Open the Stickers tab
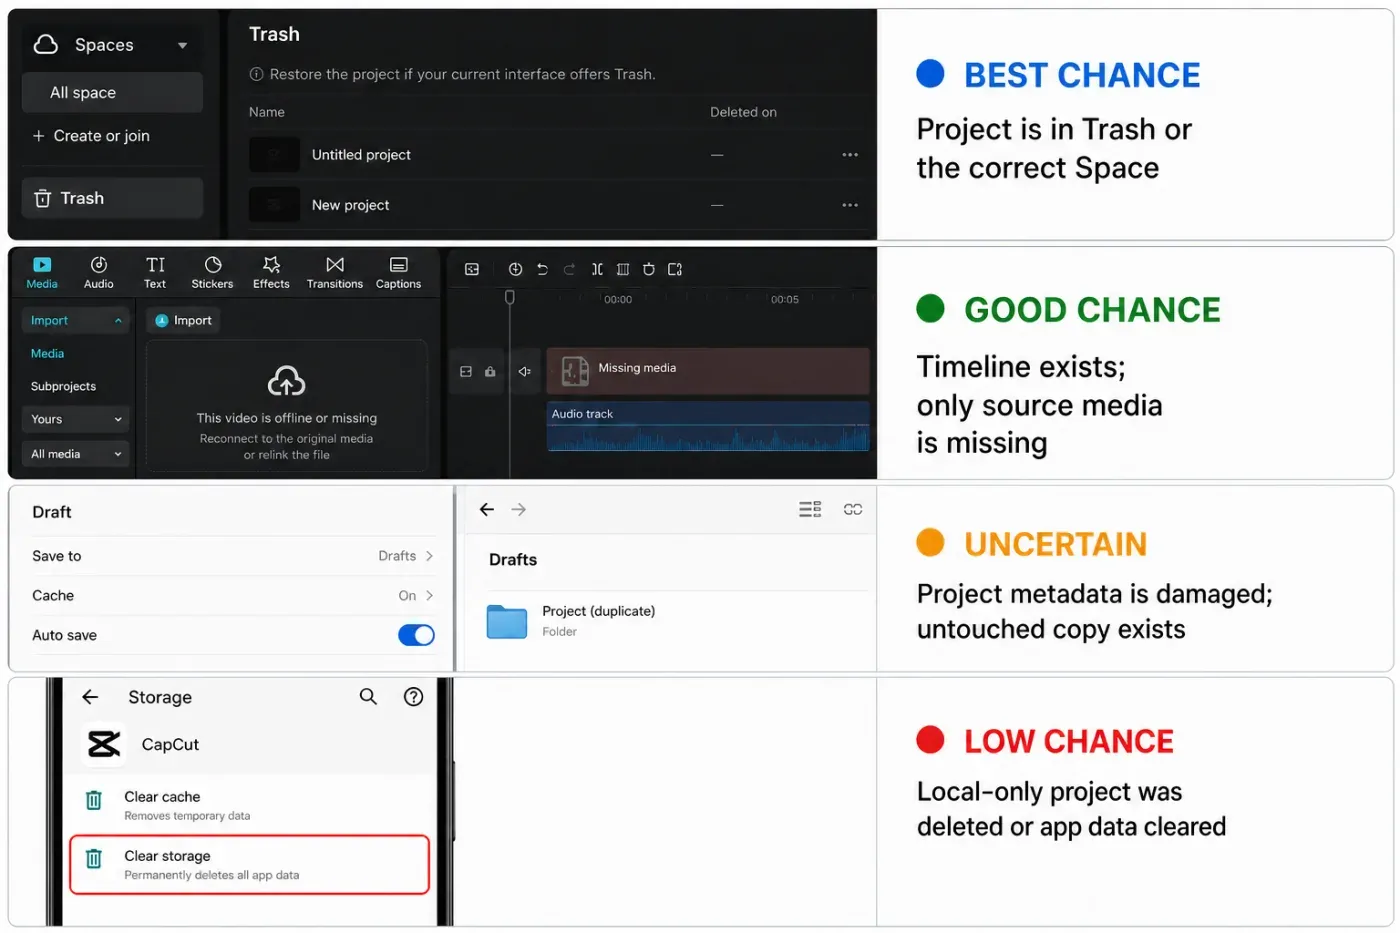Screen dimensions: 1400x933 [x=212, y=272]
